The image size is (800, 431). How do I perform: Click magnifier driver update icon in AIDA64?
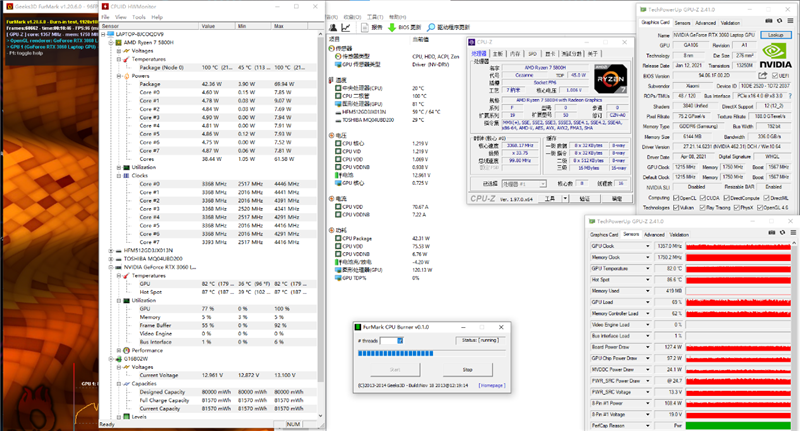pyautogui.click(x=431, y=28)
